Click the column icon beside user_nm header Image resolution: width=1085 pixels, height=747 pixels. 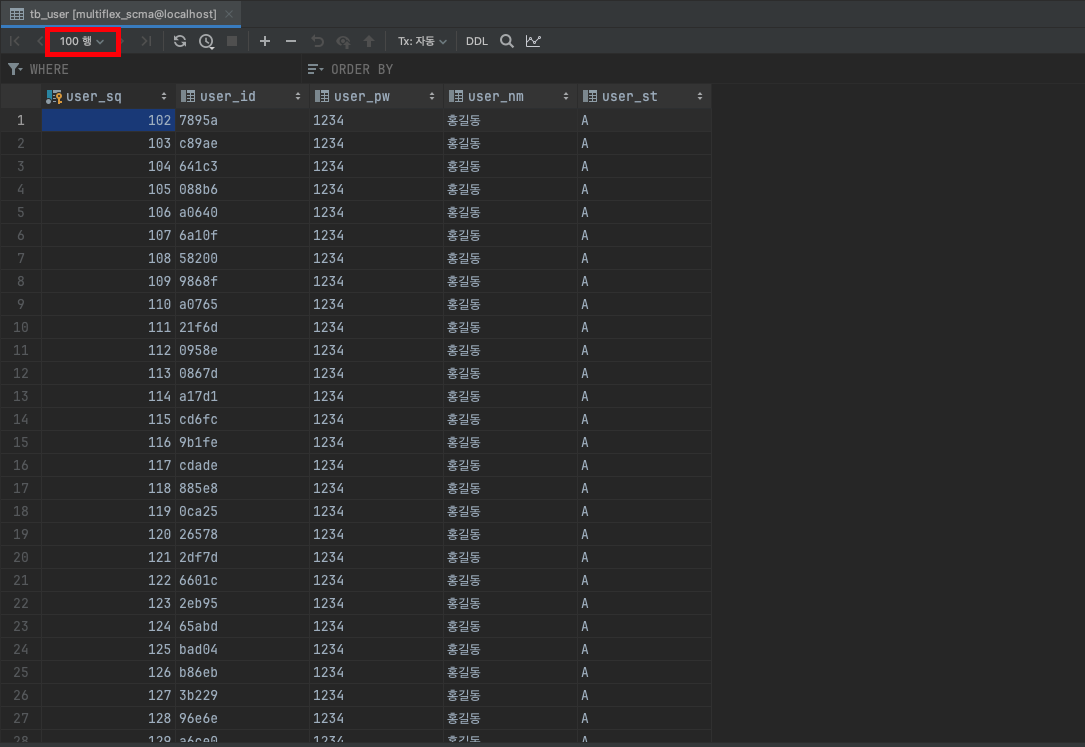(x=456, y=96)
